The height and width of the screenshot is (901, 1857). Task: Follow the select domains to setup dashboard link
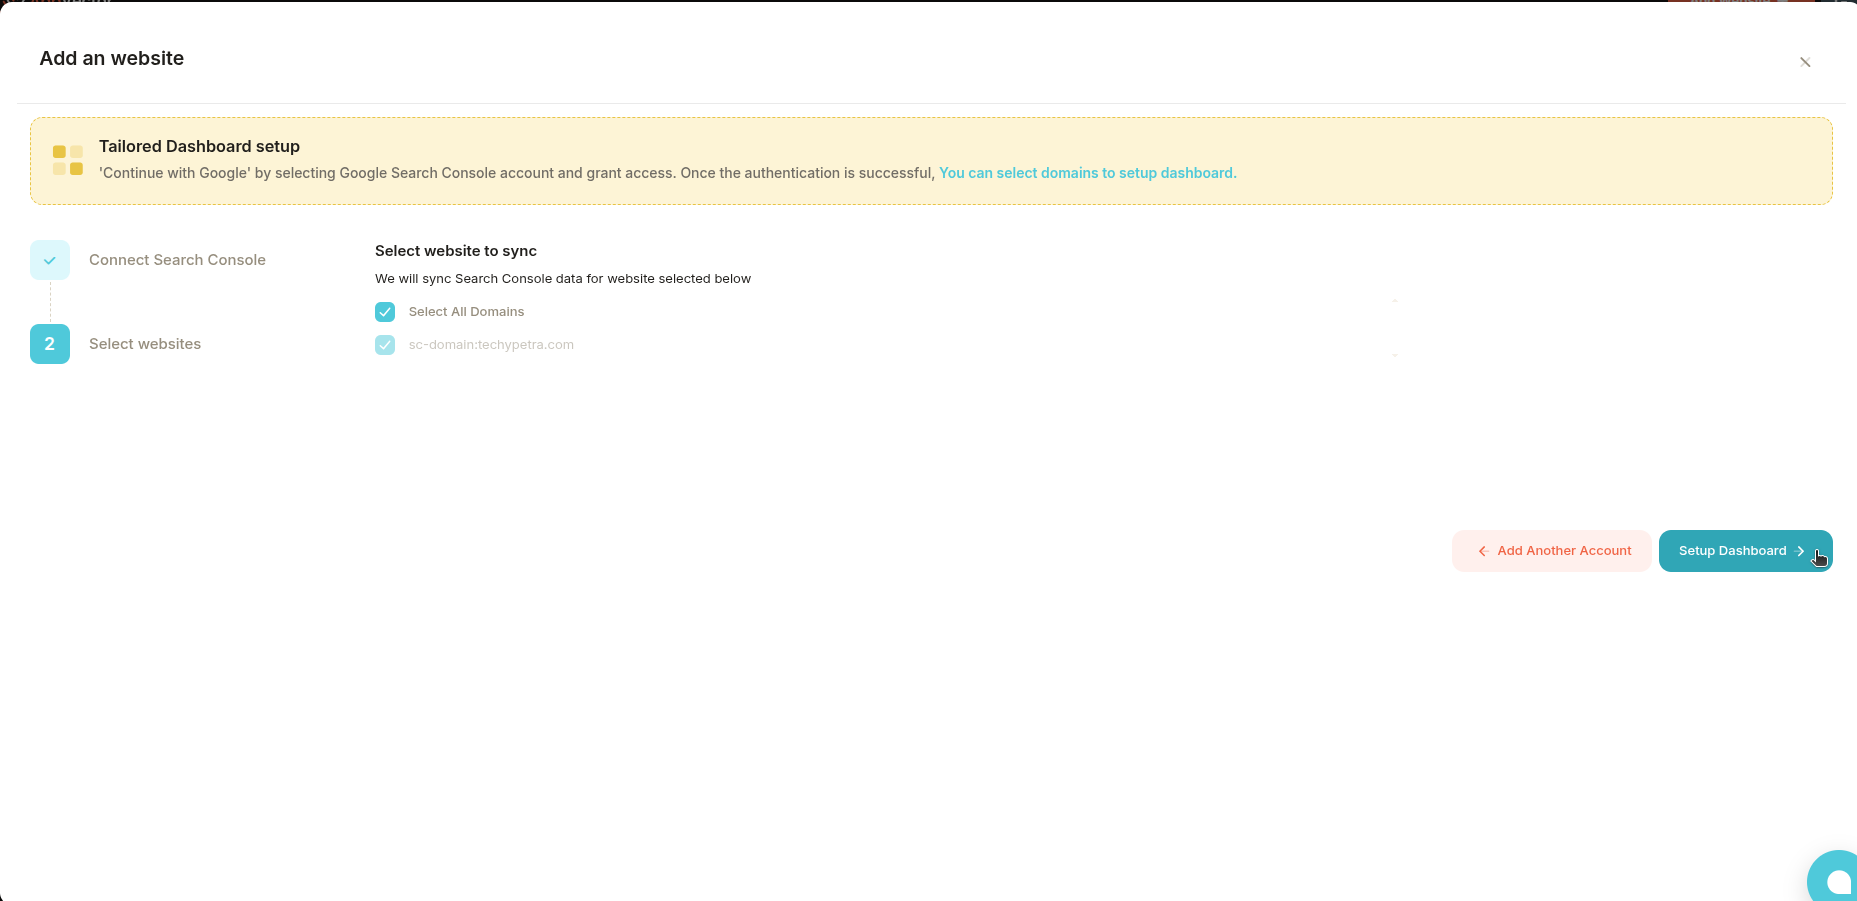(1086, 172)
